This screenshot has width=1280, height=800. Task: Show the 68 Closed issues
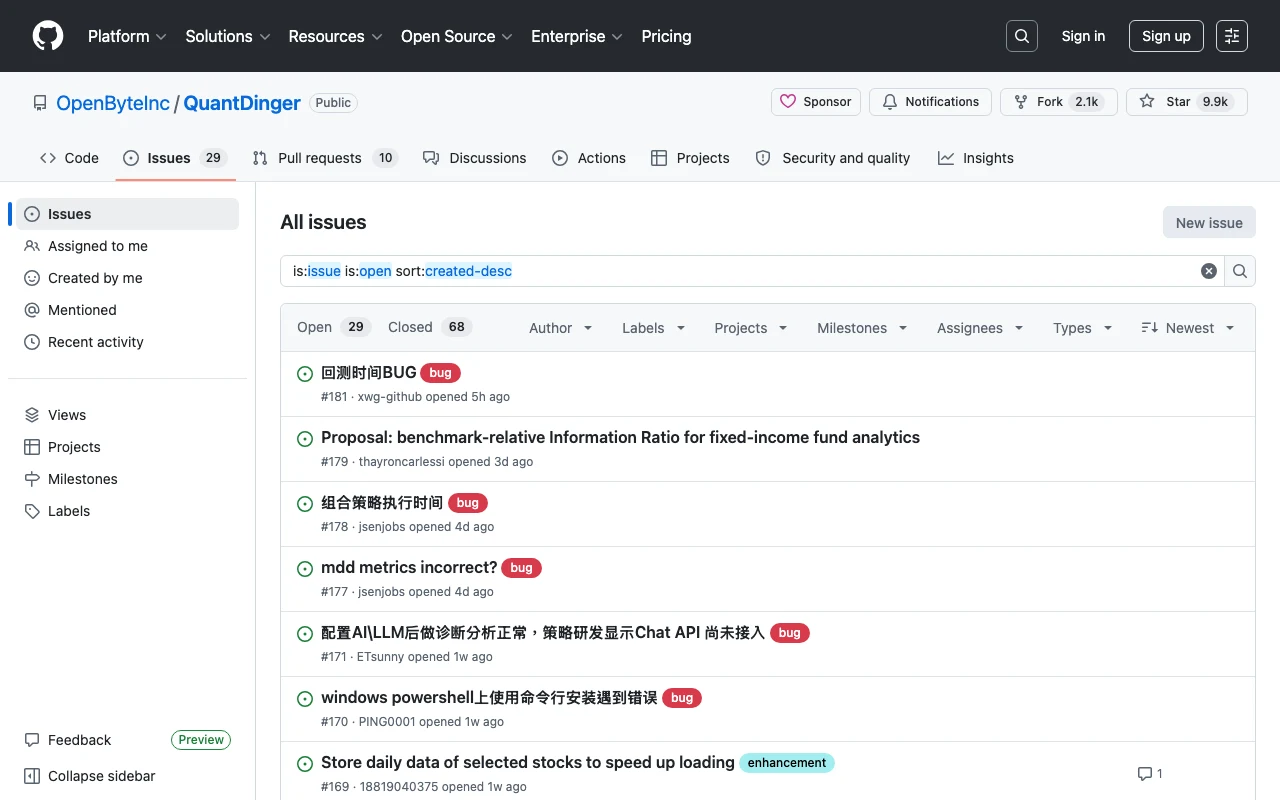pos(430,327)
